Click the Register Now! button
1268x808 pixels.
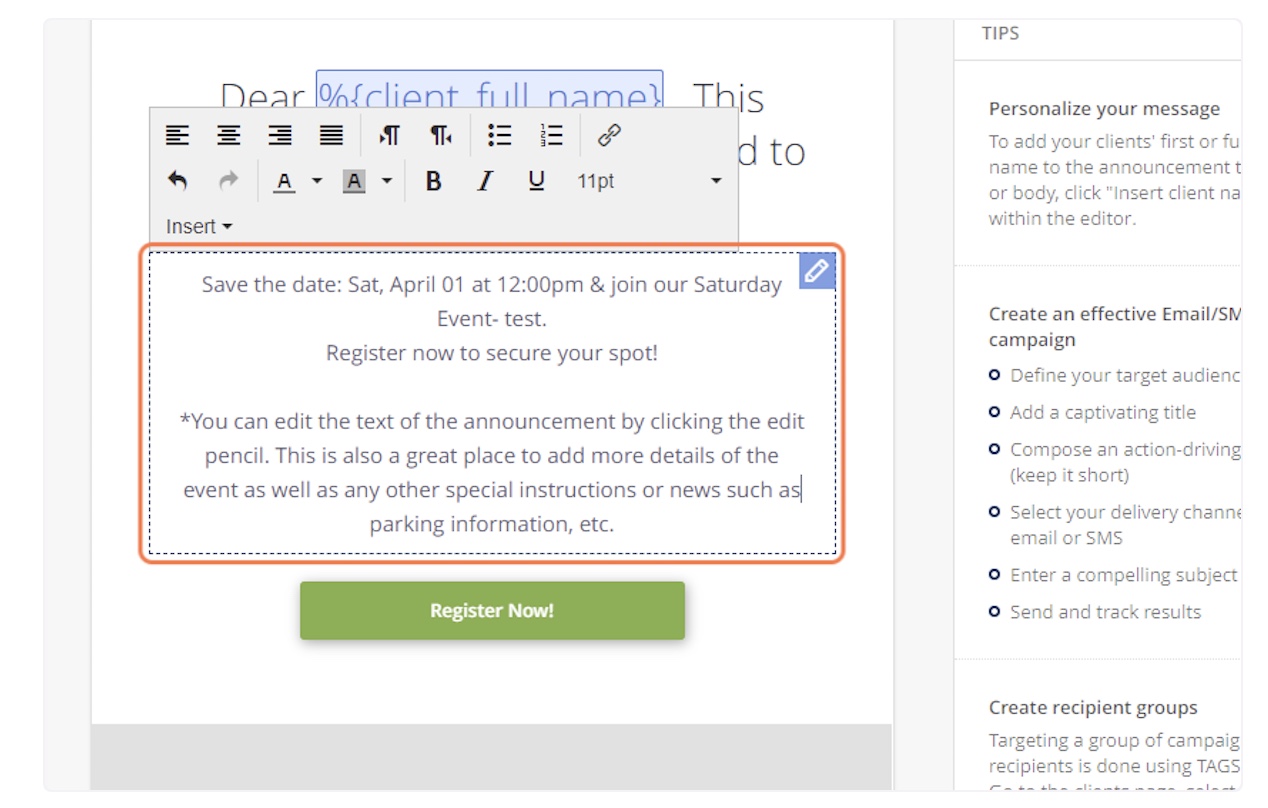pyautogui.click(x=492, y=610)
